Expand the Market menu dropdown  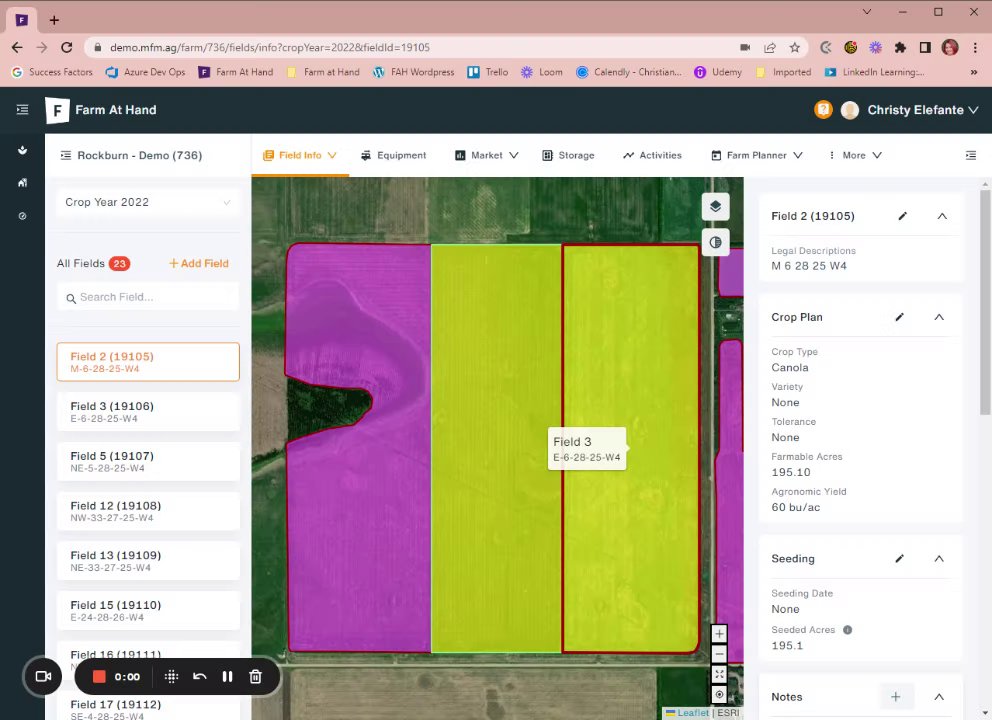coord(514,155)
